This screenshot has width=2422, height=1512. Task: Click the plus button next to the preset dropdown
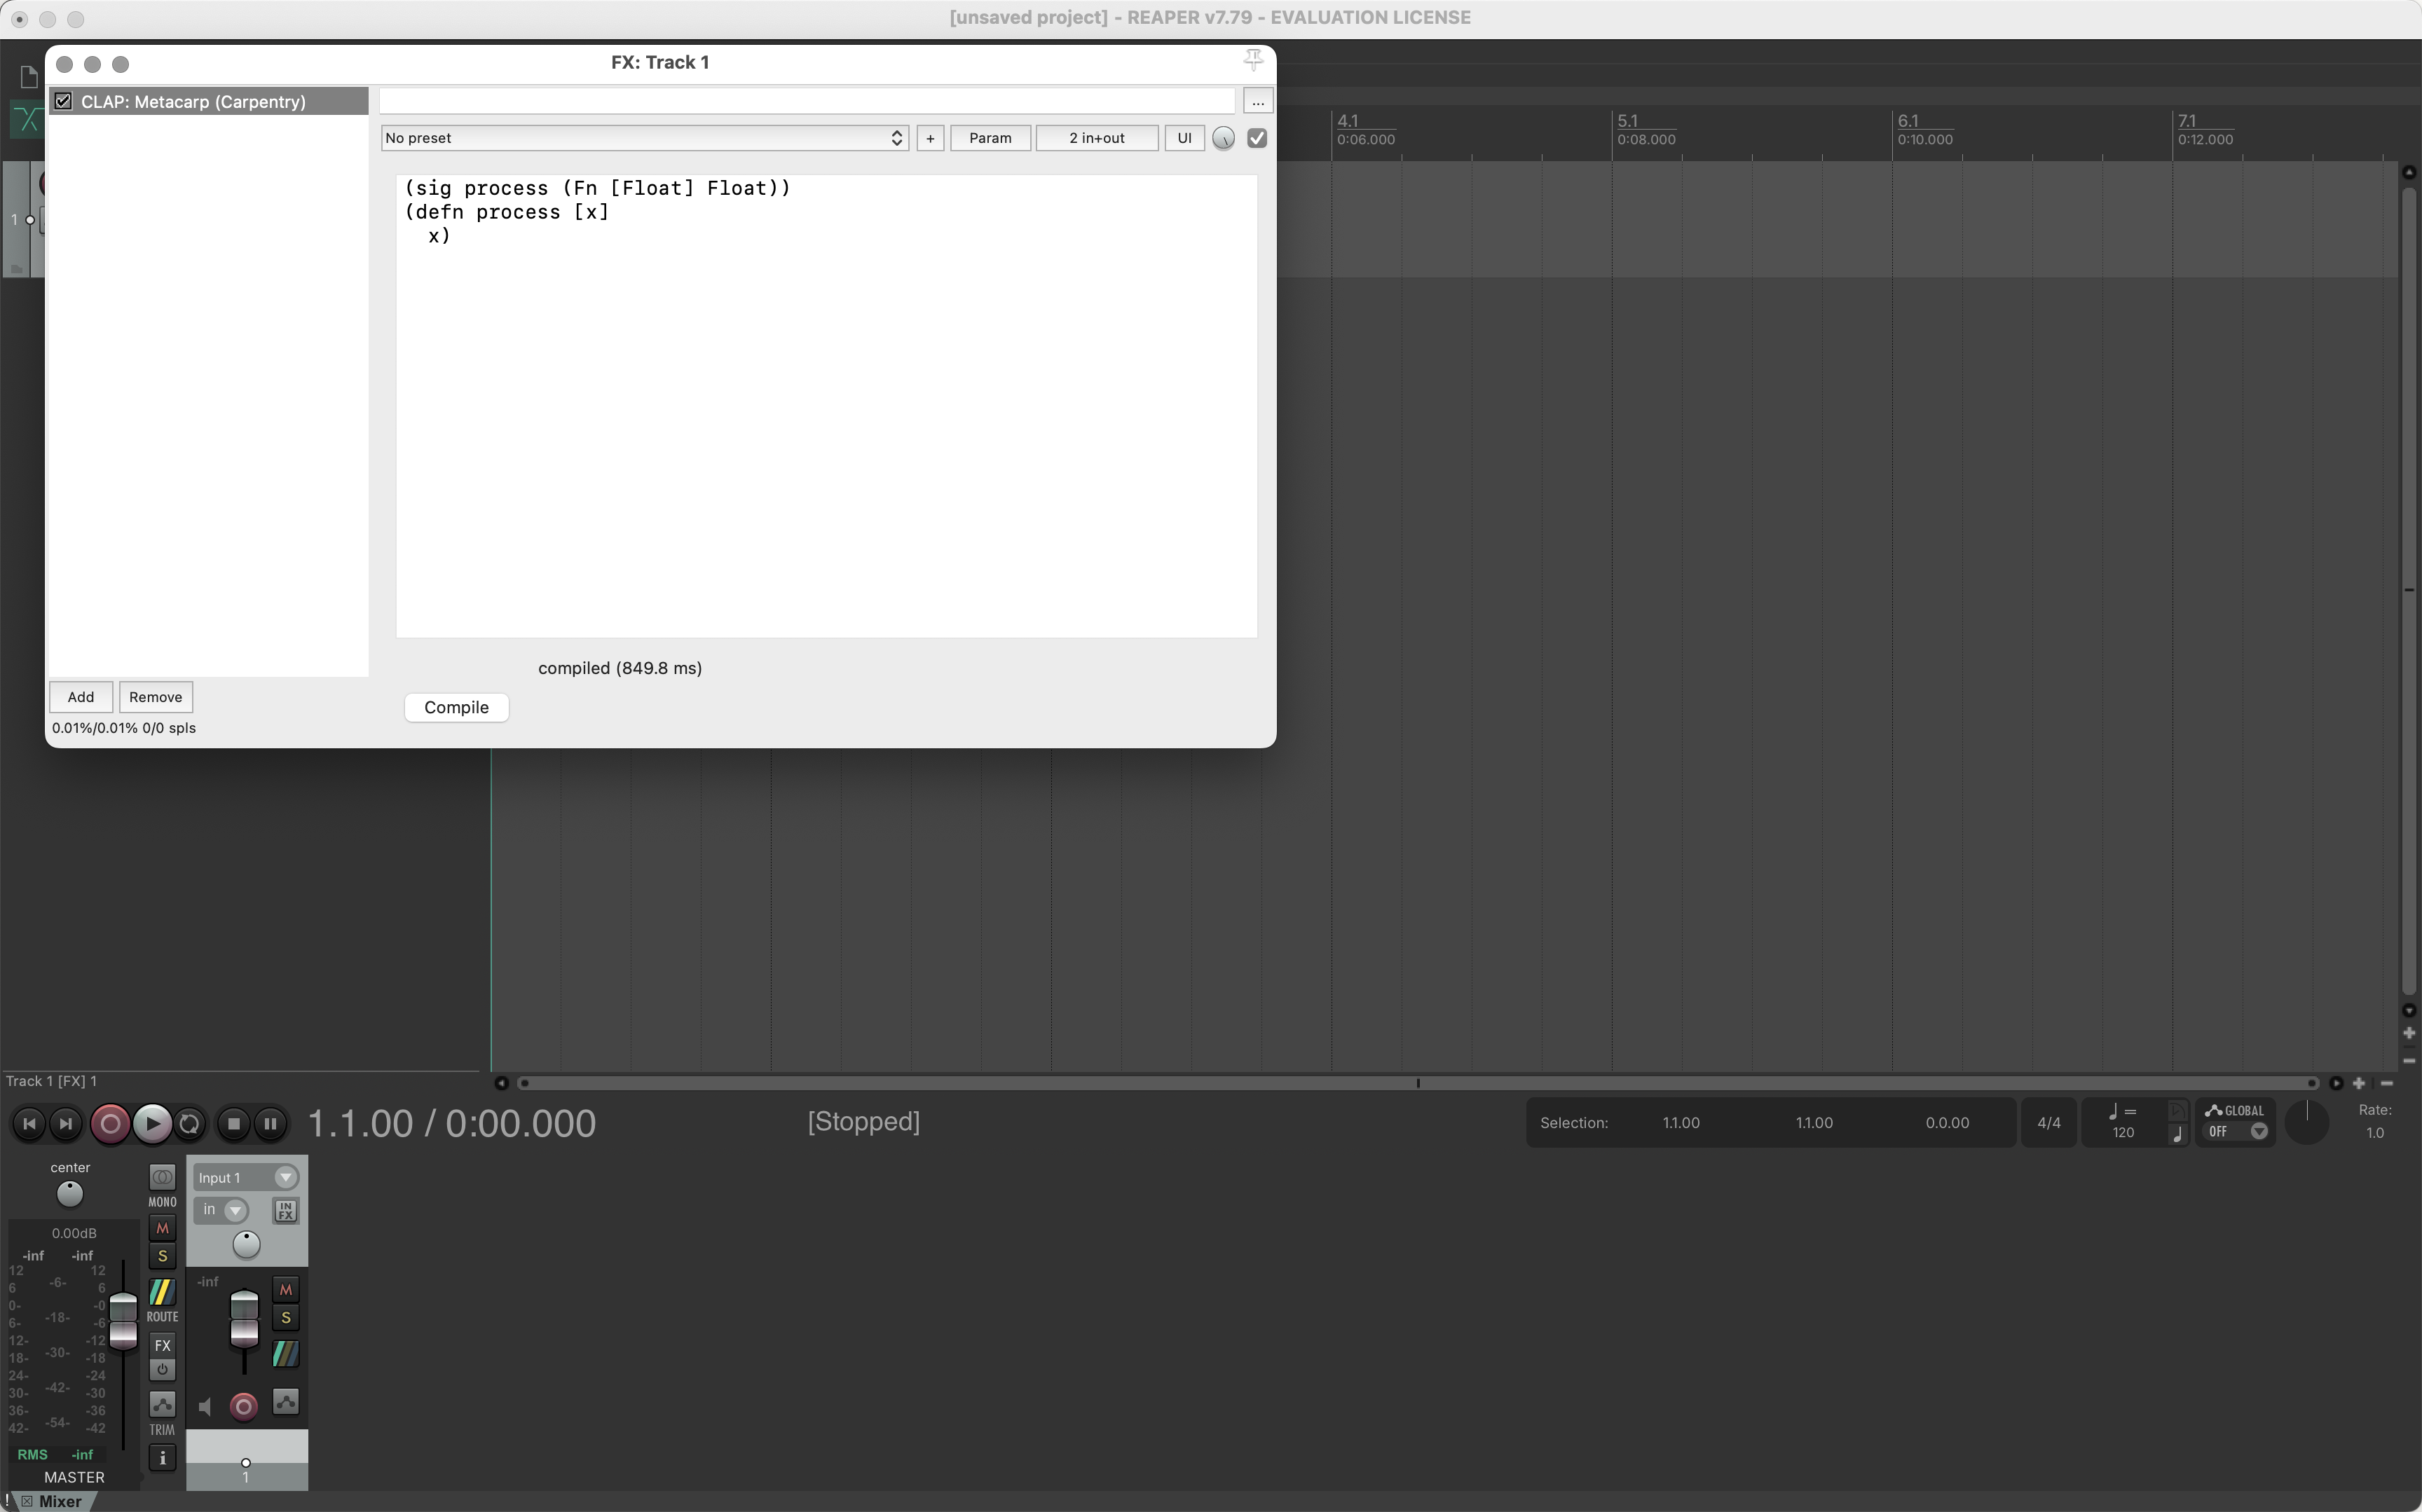pos(930,138)
